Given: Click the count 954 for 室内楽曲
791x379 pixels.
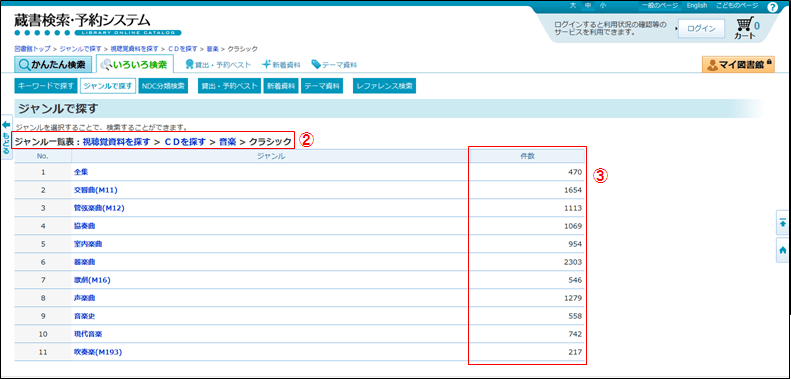Looking at the screenshot, I should [576, 244].
